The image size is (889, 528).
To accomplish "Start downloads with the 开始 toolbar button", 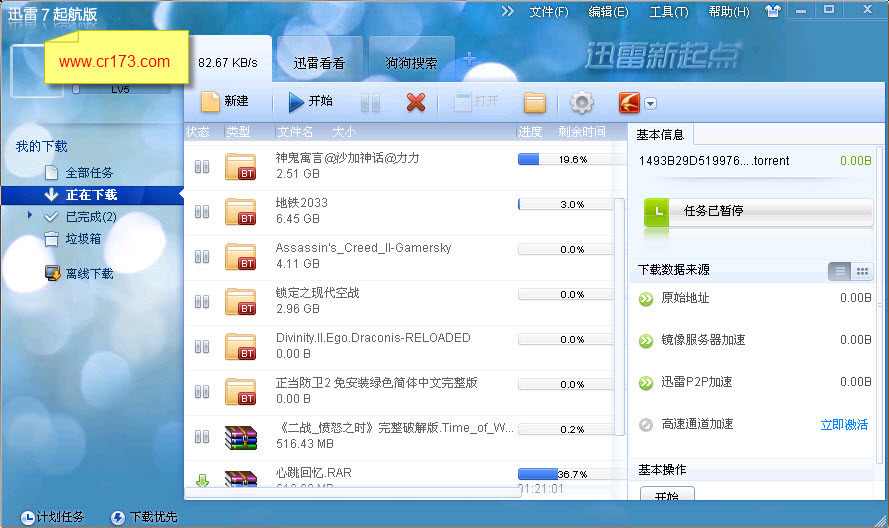I will (x=310, y=102).
